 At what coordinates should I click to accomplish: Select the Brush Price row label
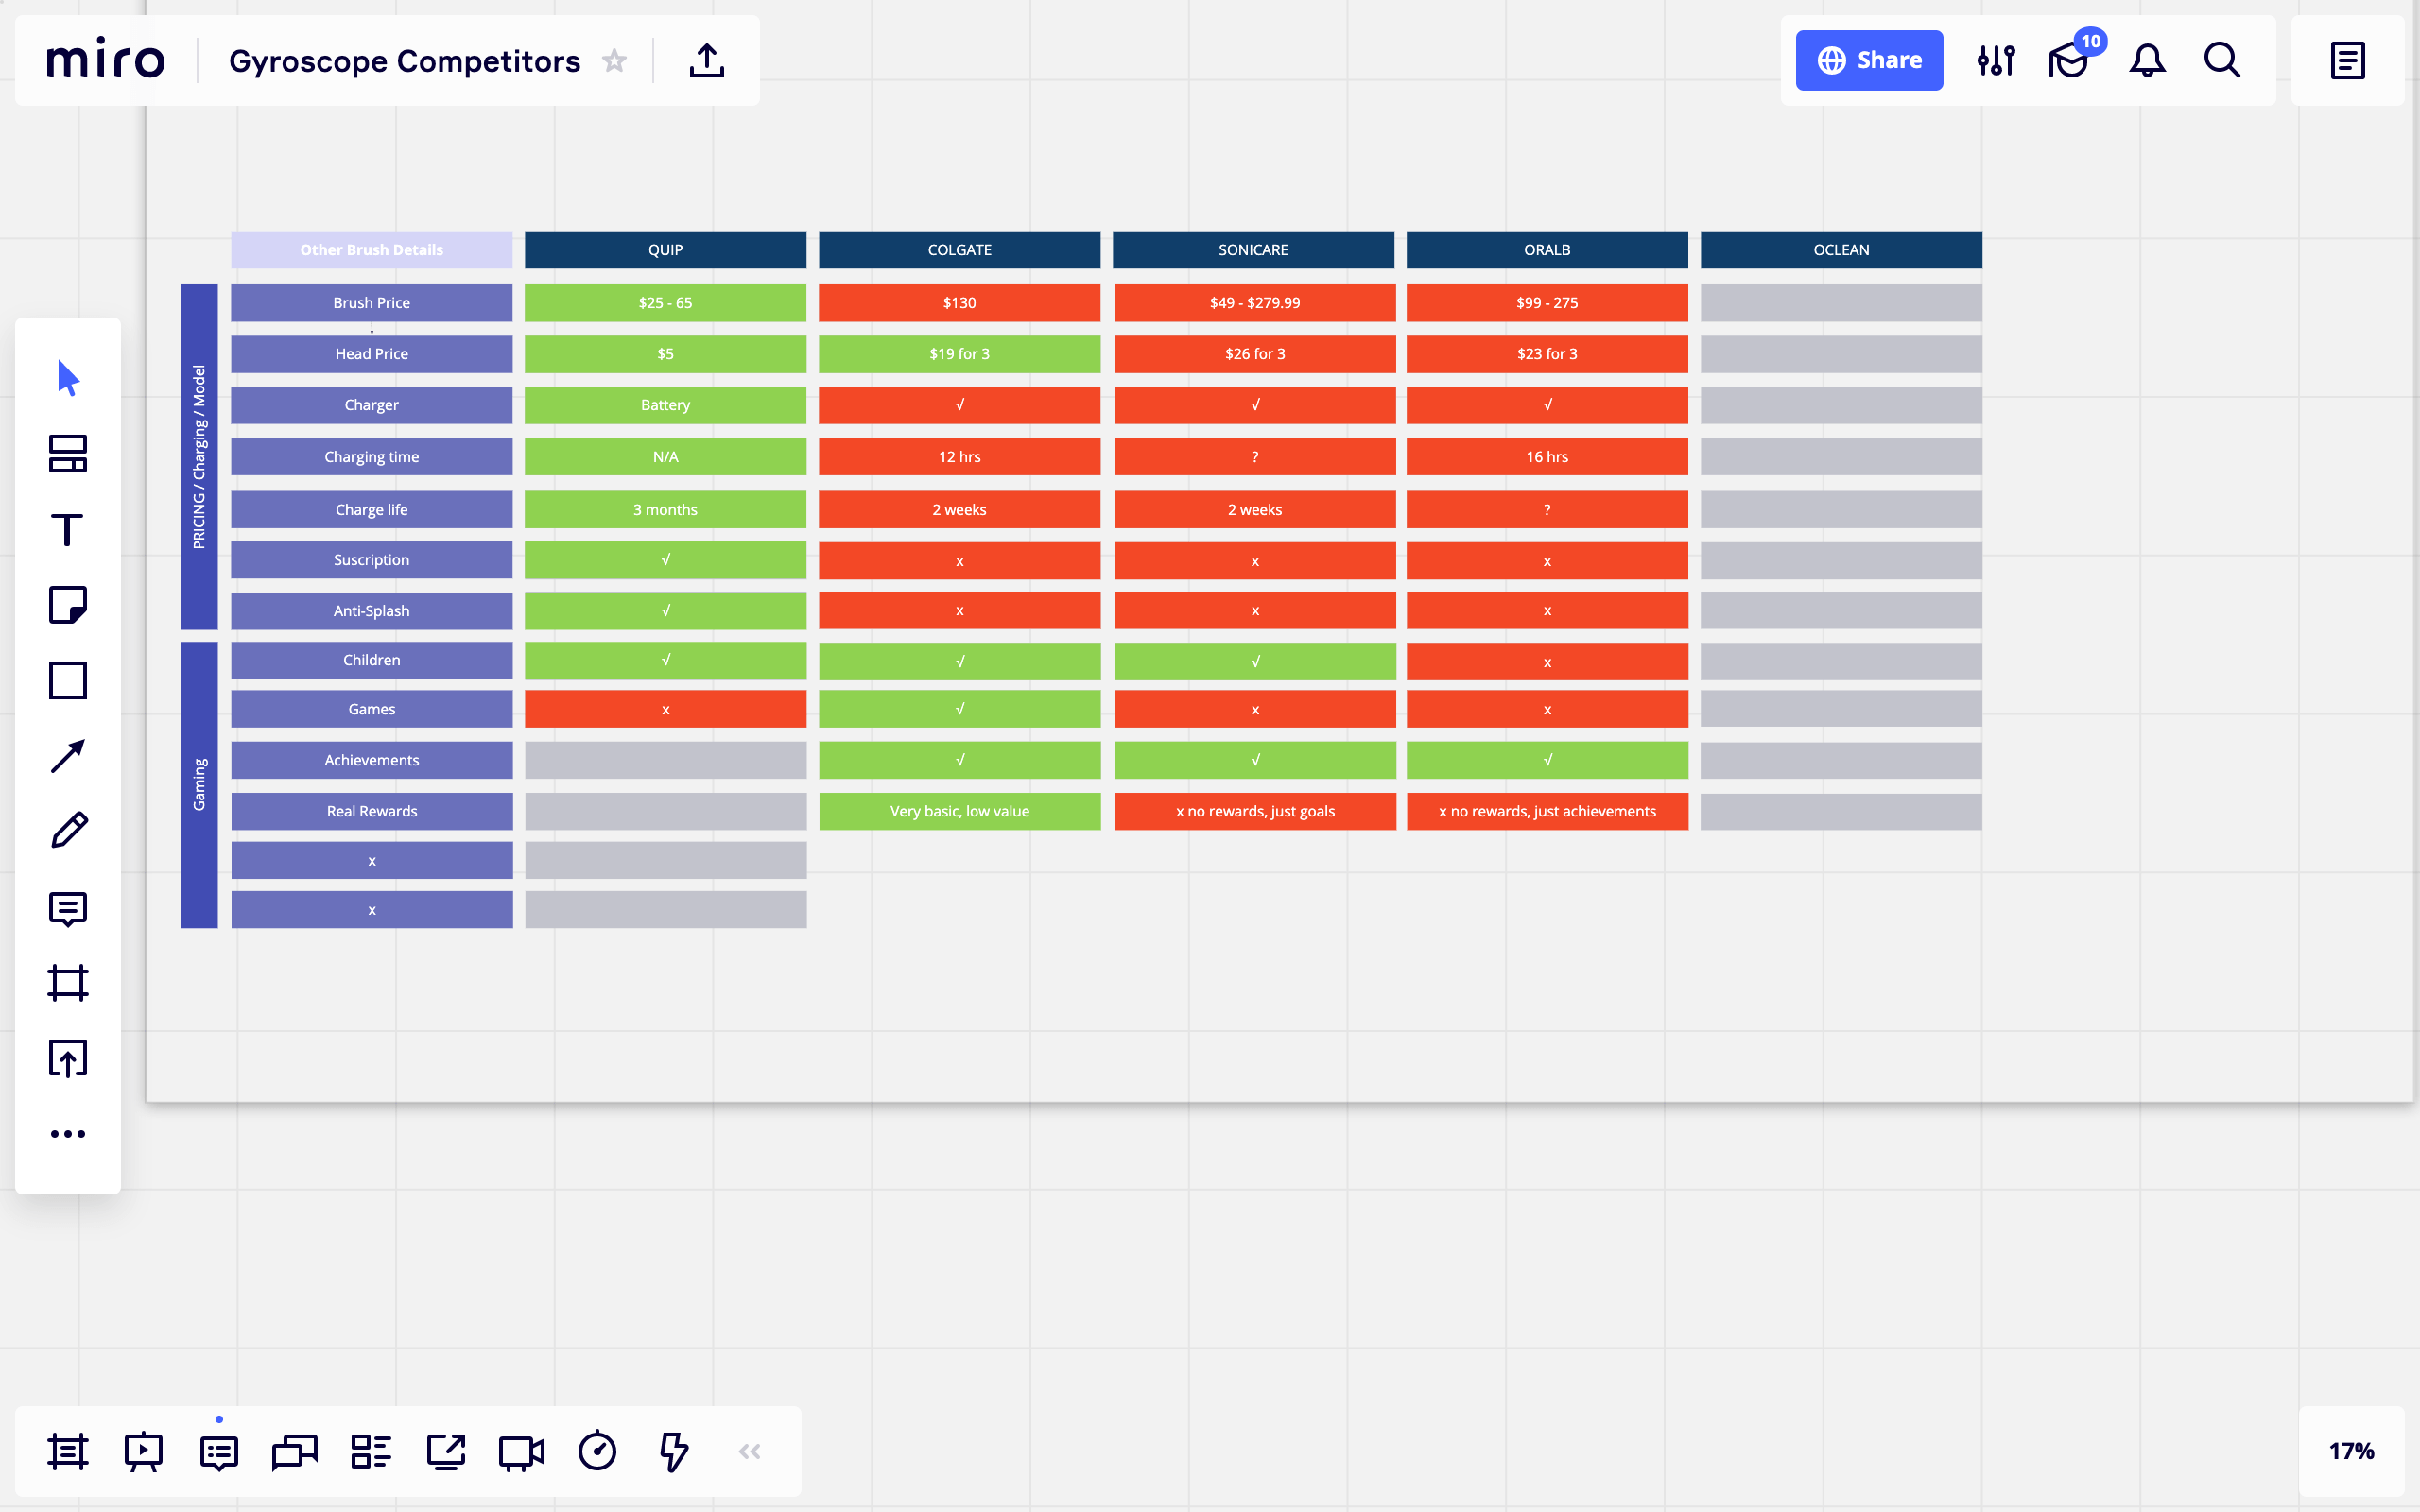point(371,303)
